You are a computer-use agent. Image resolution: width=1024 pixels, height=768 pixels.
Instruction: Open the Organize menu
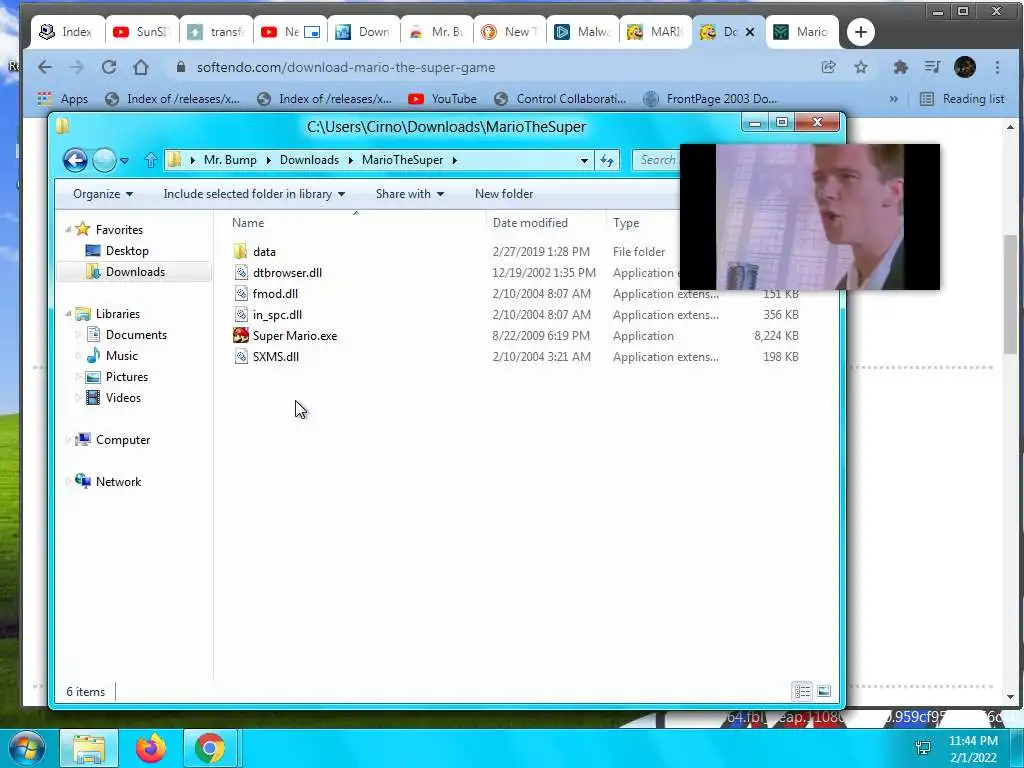point(103,194)
